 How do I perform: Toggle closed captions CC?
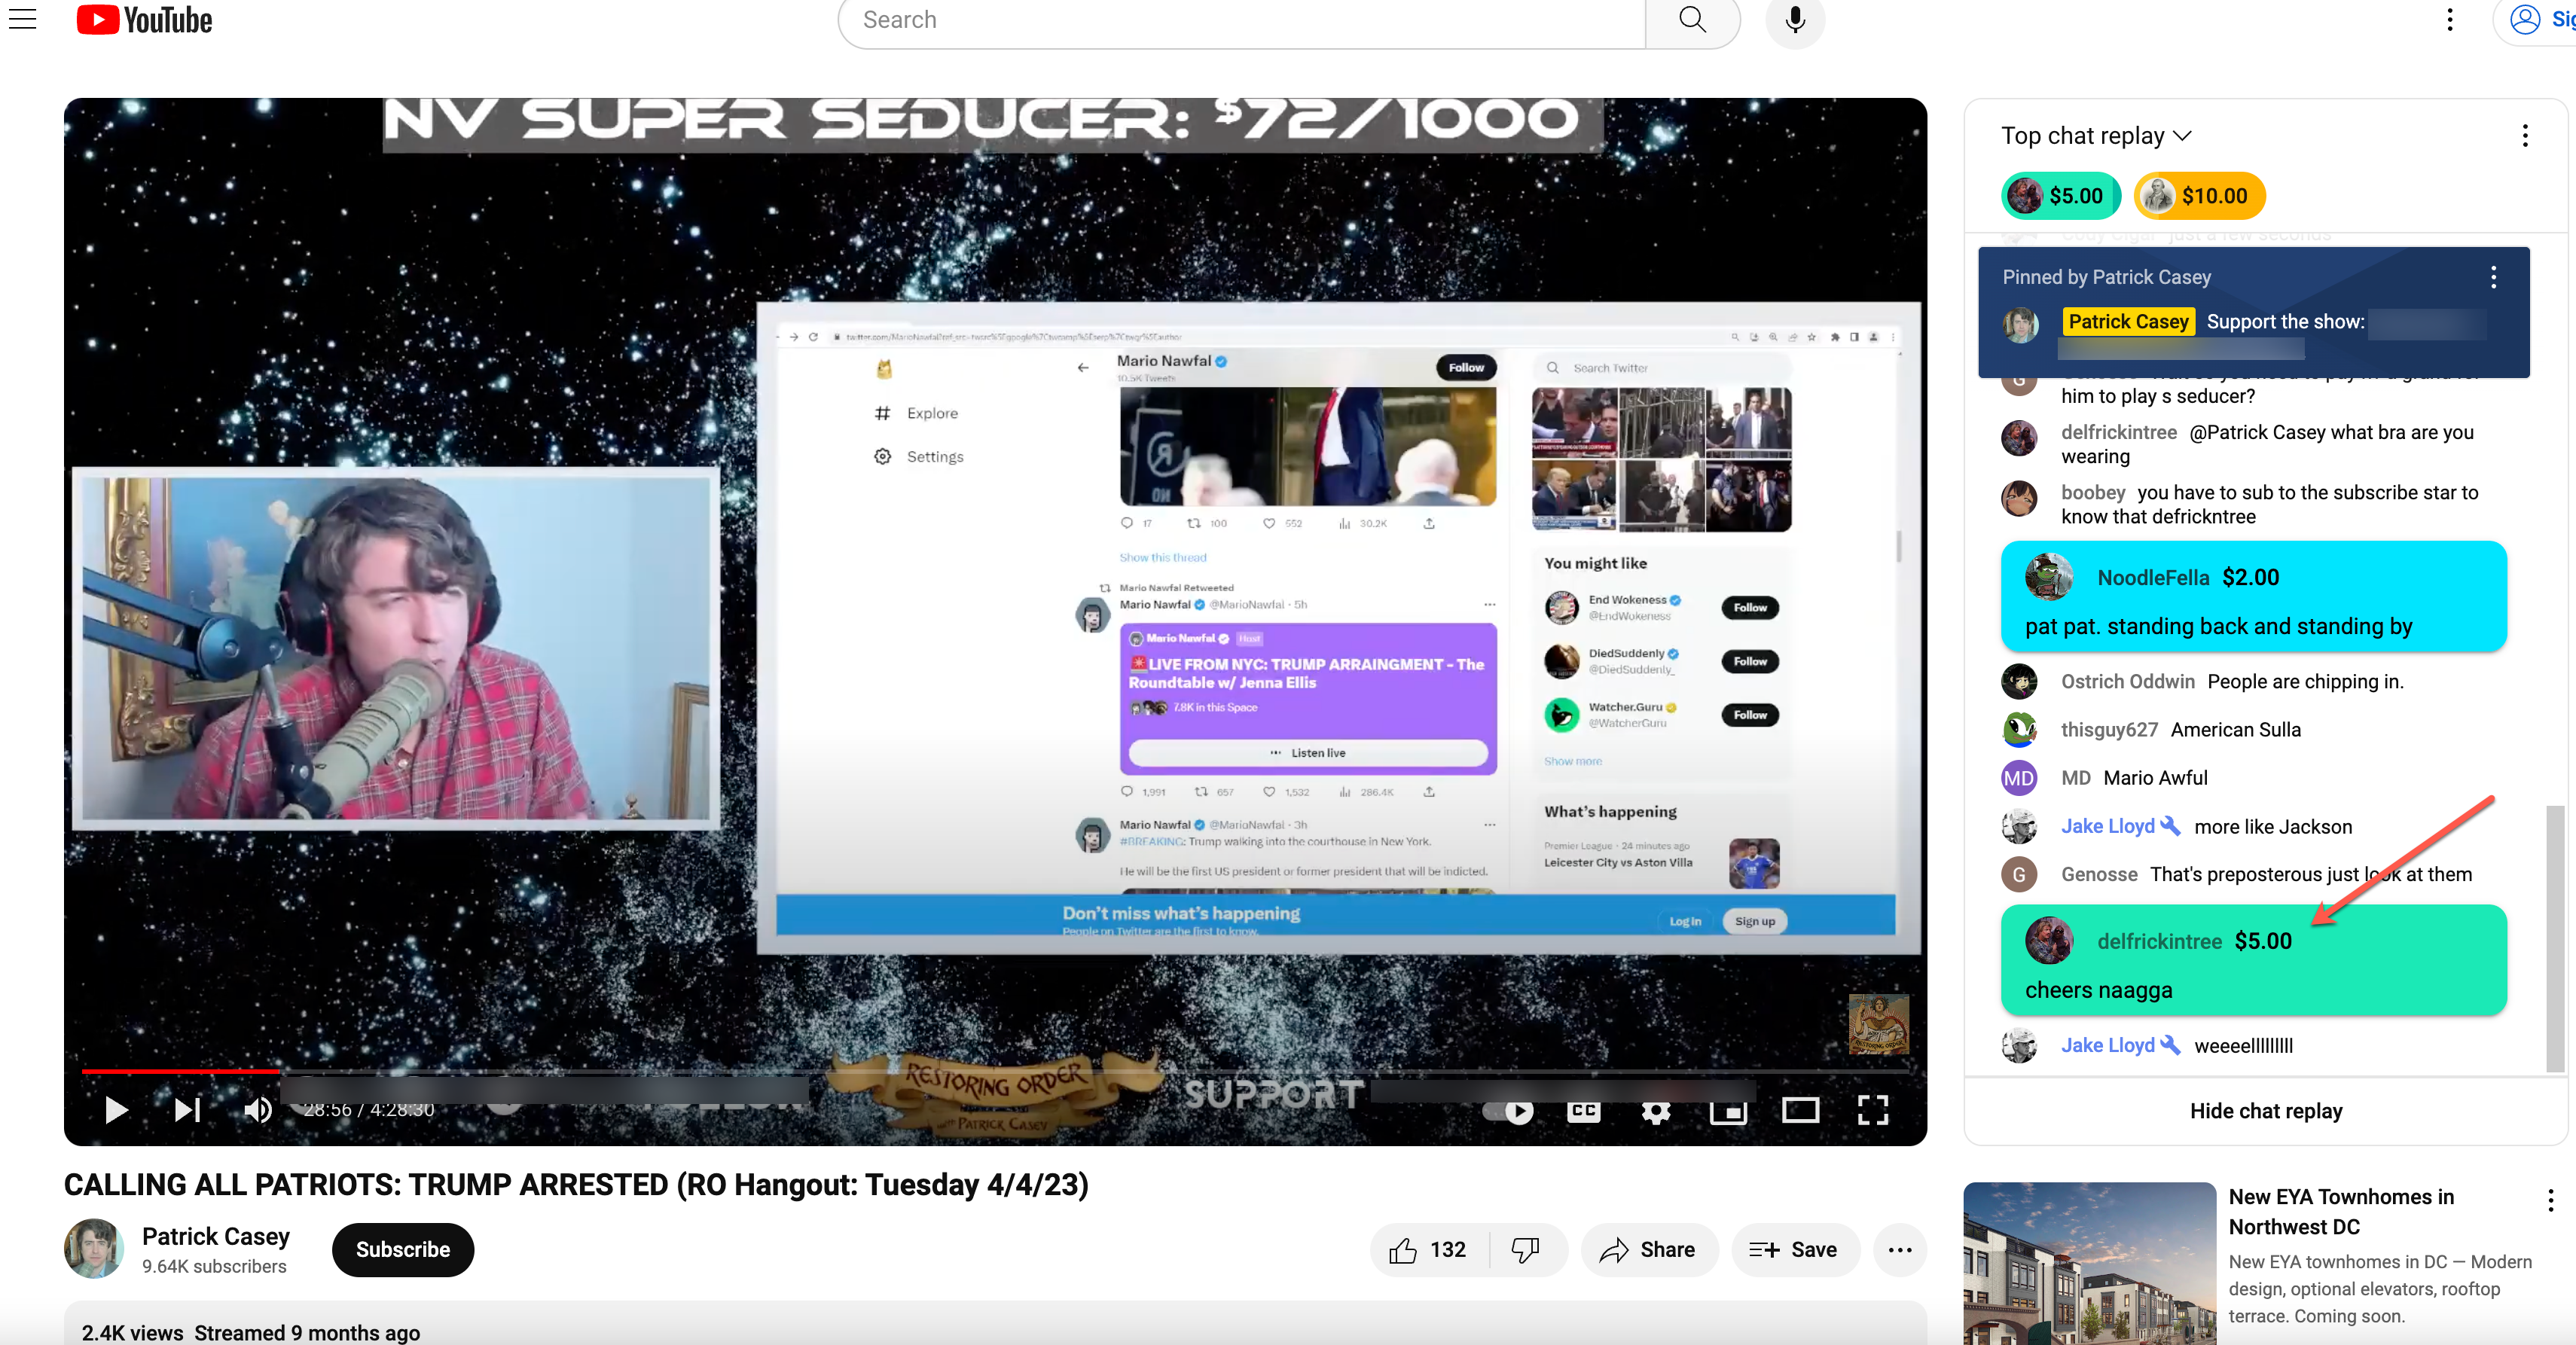[x=1583, y=1111]
